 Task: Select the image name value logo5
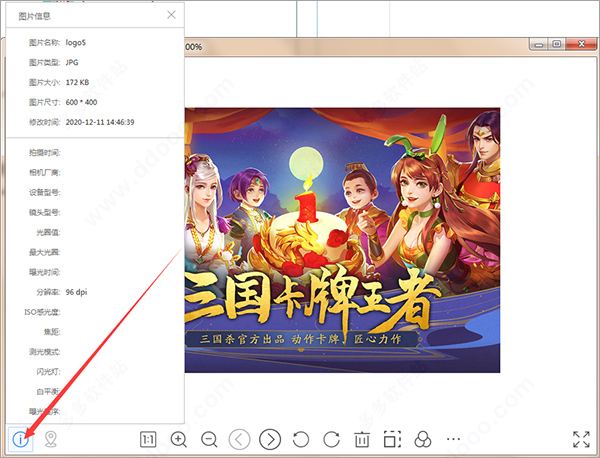click(x=76, y=42)
